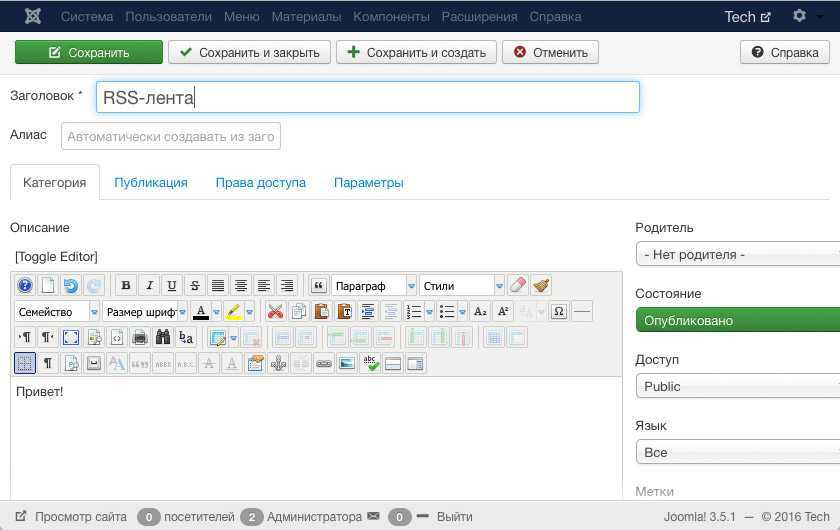Screen dimensions: 840x530
Task: Click the print icon in editor
Action: click(x=140, y=338)
